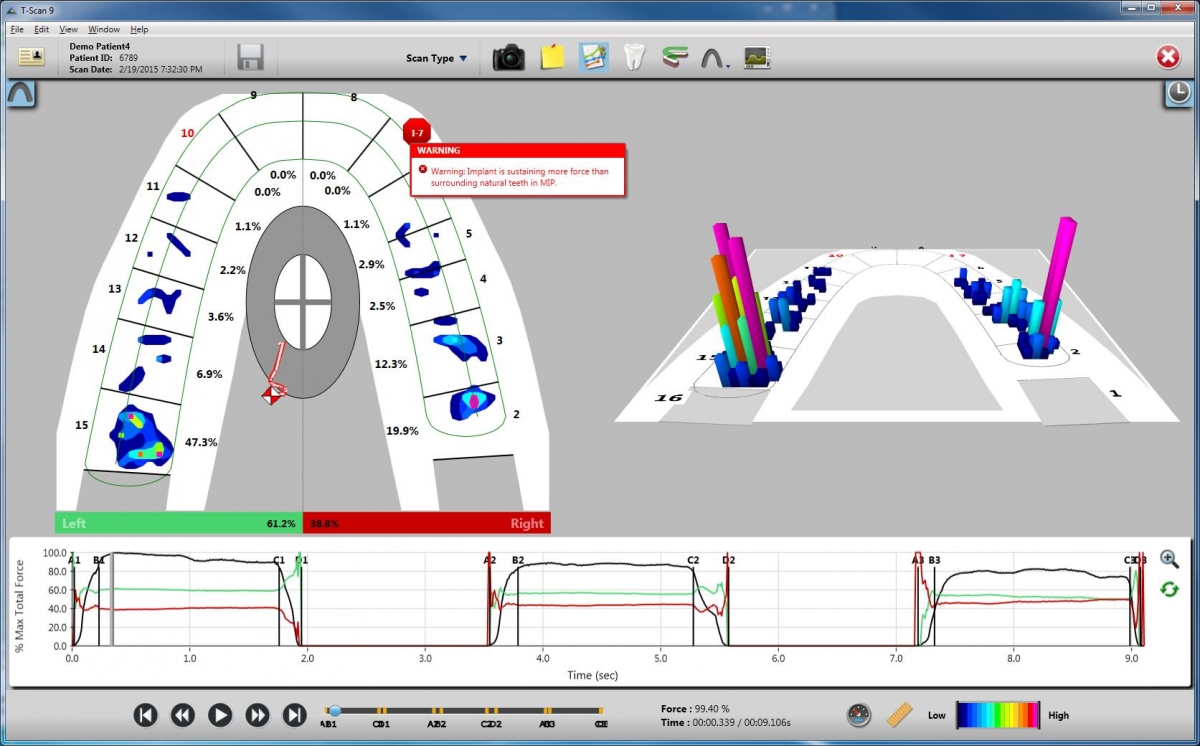The image size is (1200, 746).
Task: Select the tooth view icon
Action: tap(635, 57)
